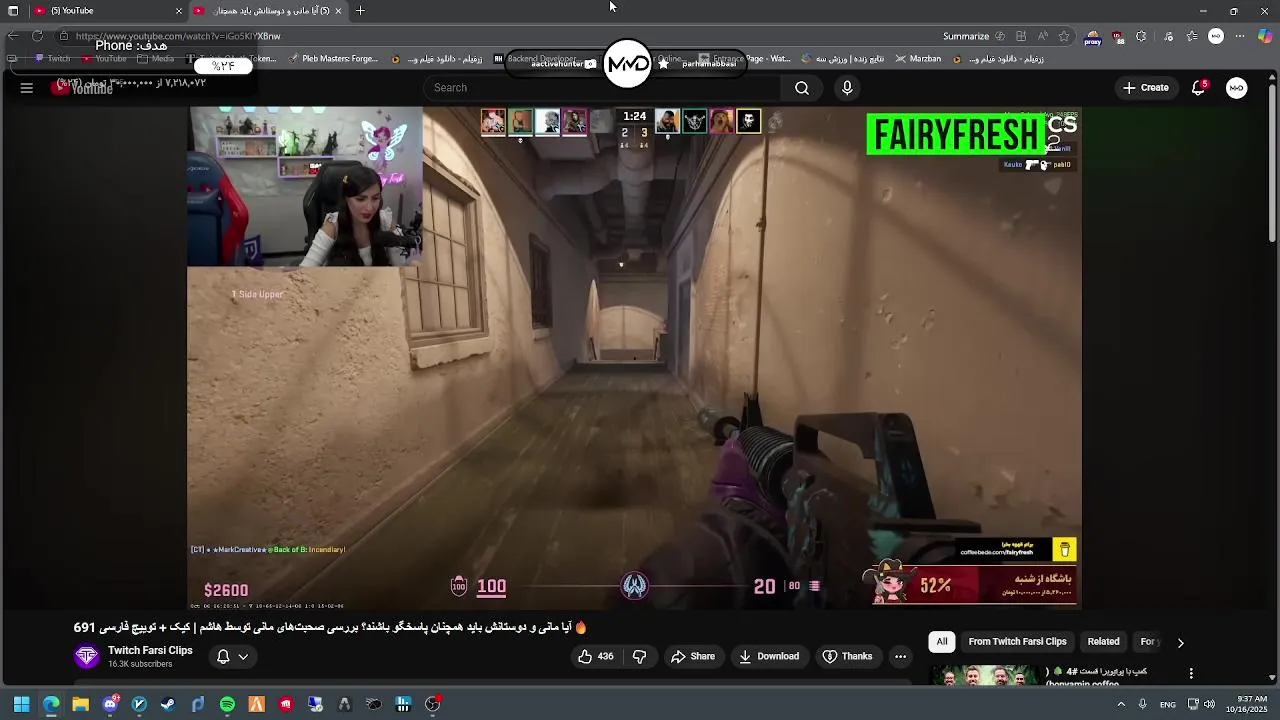This screenshot has width=1280, height=720.
Task: Open the Twitch Farsi Clips channel name
Action: coord(150,650)
